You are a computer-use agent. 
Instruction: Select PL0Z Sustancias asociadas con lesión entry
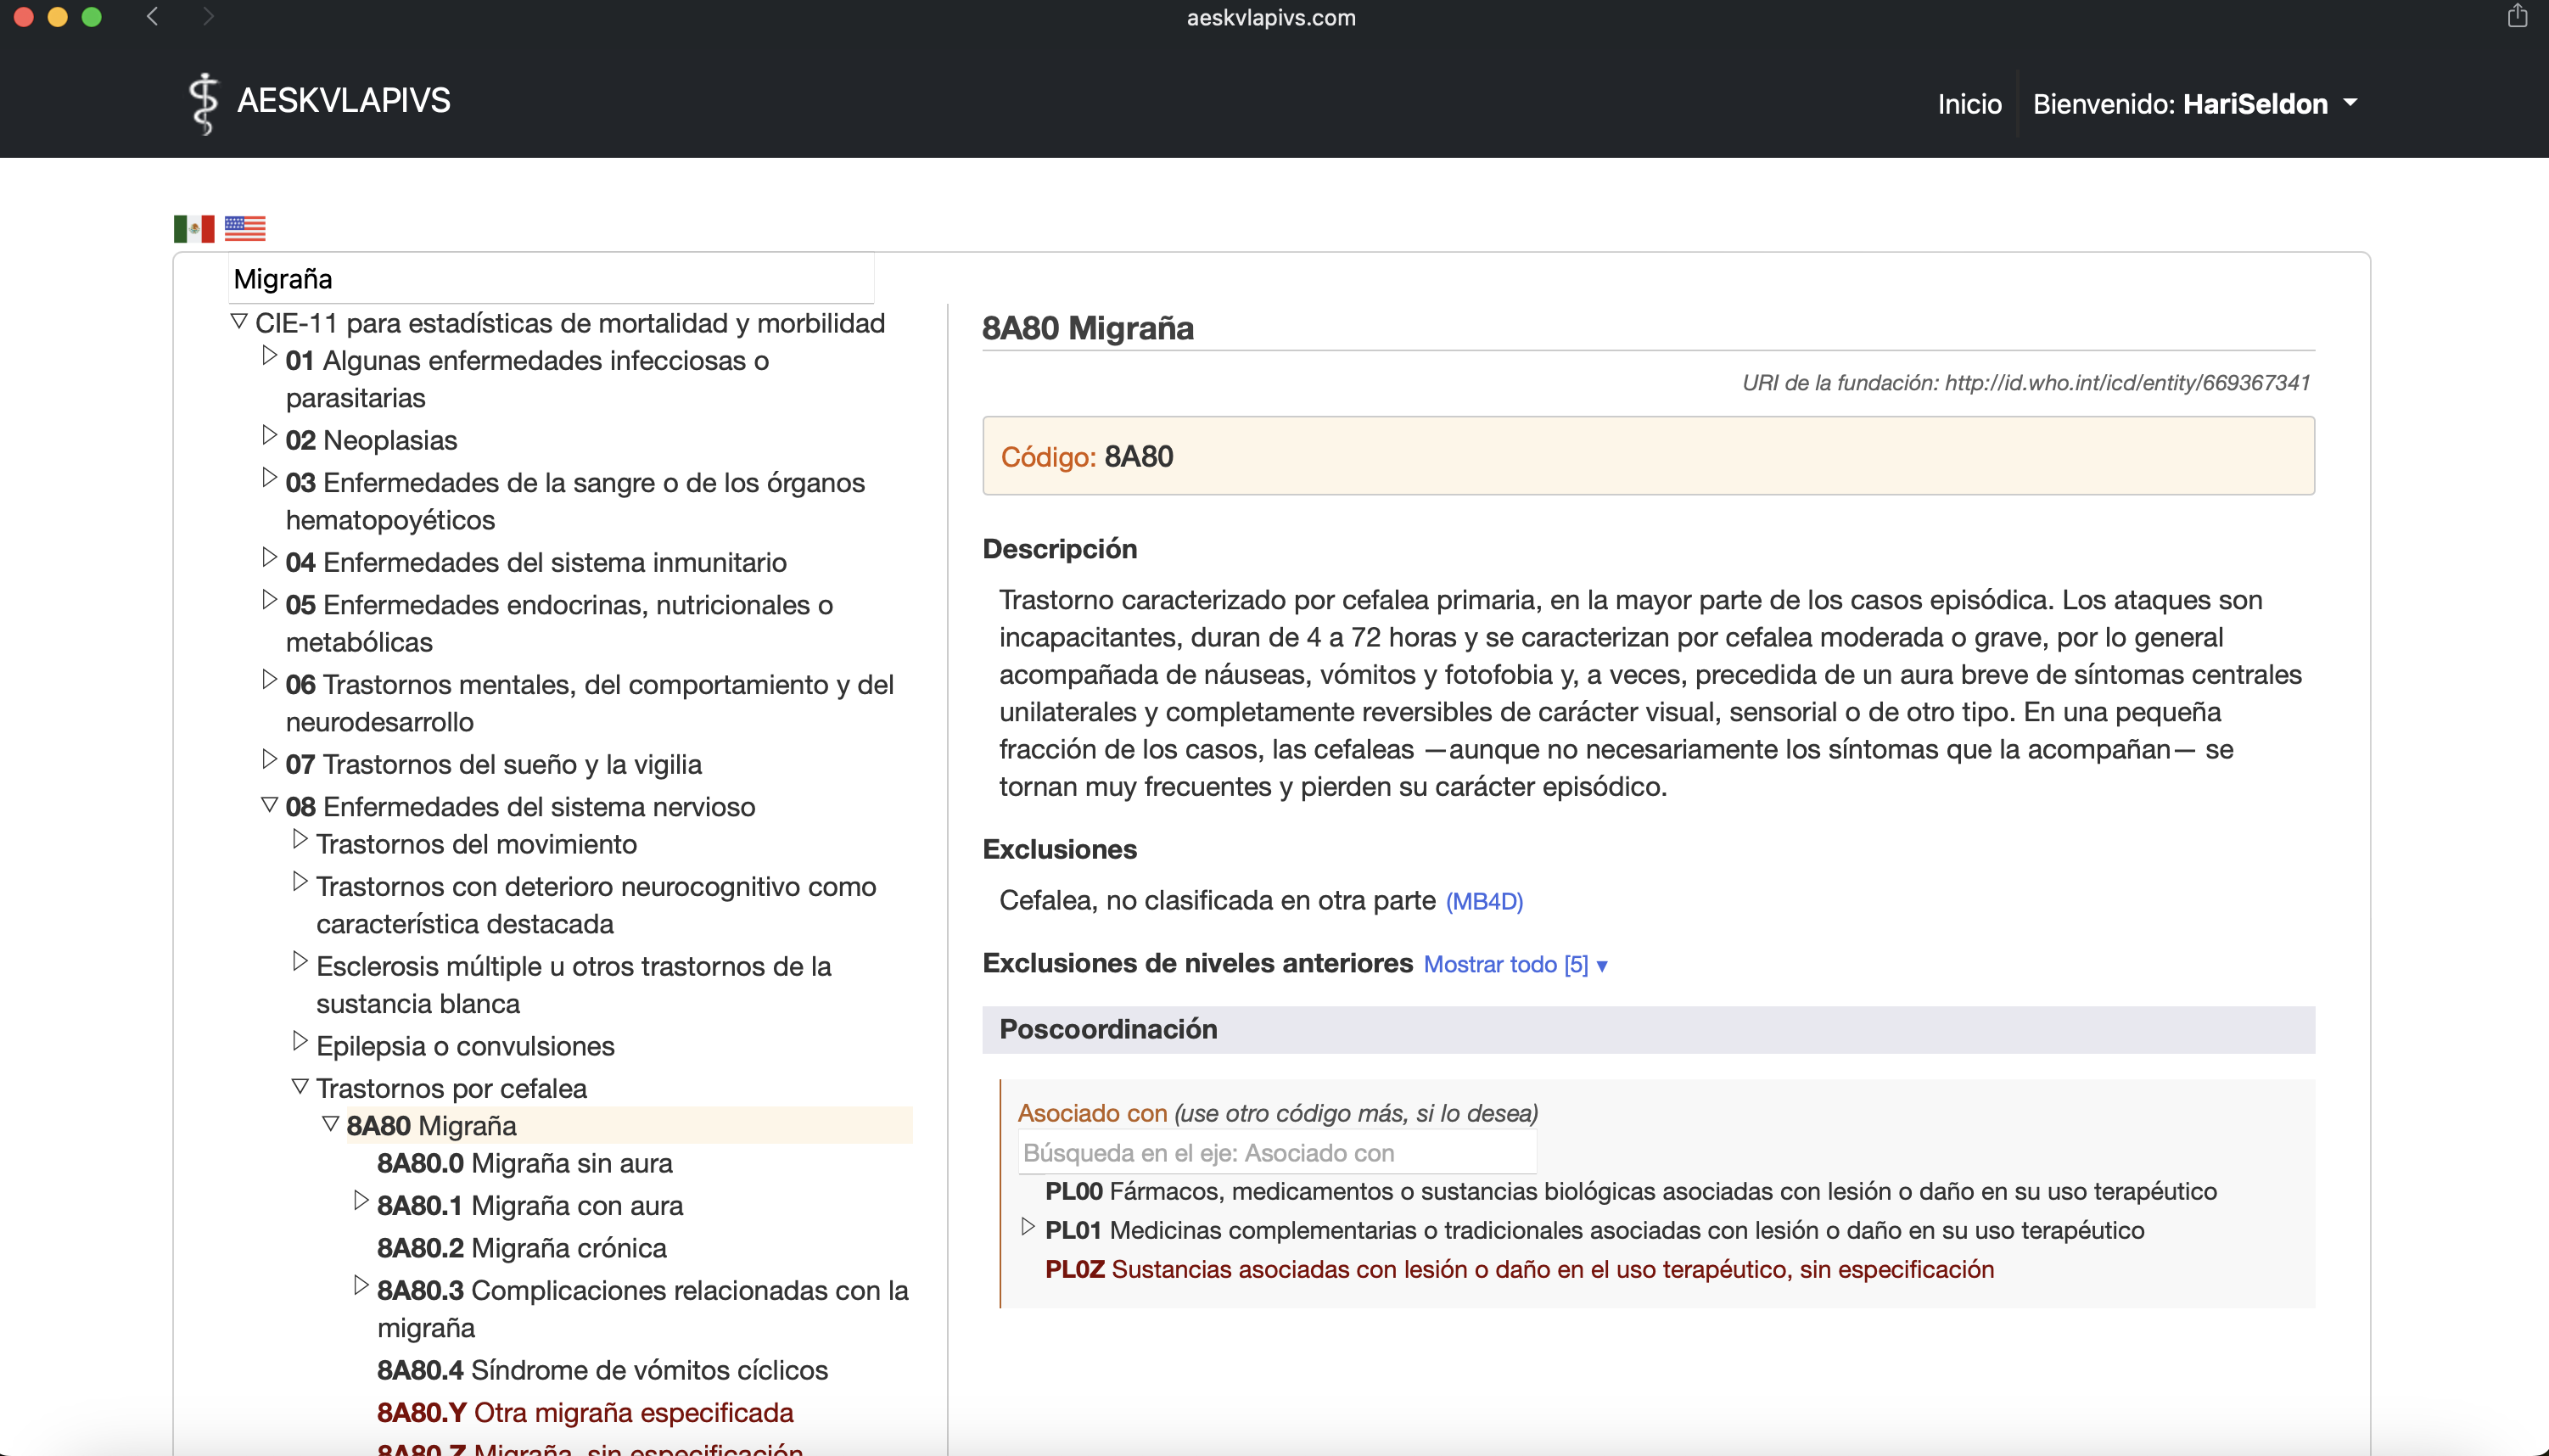click(x=1518, y=1269)
